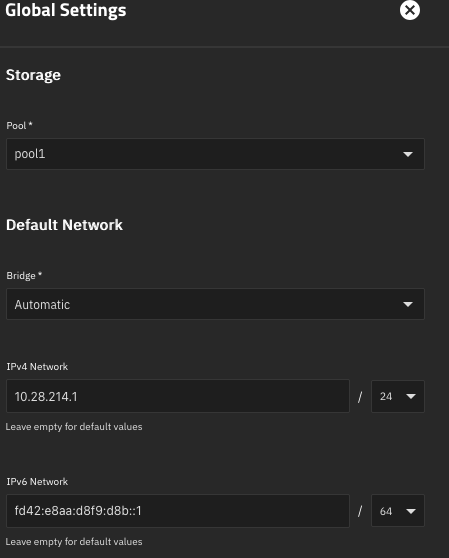Click the hint text below IPv4 field
The height and width of the screenshot is (558, 449).
[x=74, y=427]
